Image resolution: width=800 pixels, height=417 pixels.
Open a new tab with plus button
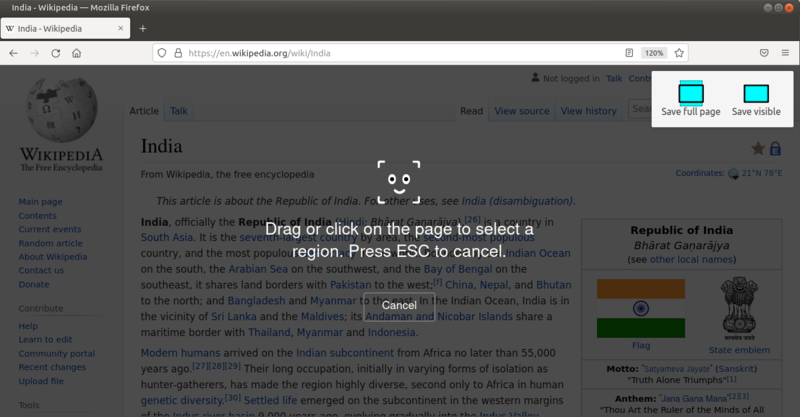143,29
